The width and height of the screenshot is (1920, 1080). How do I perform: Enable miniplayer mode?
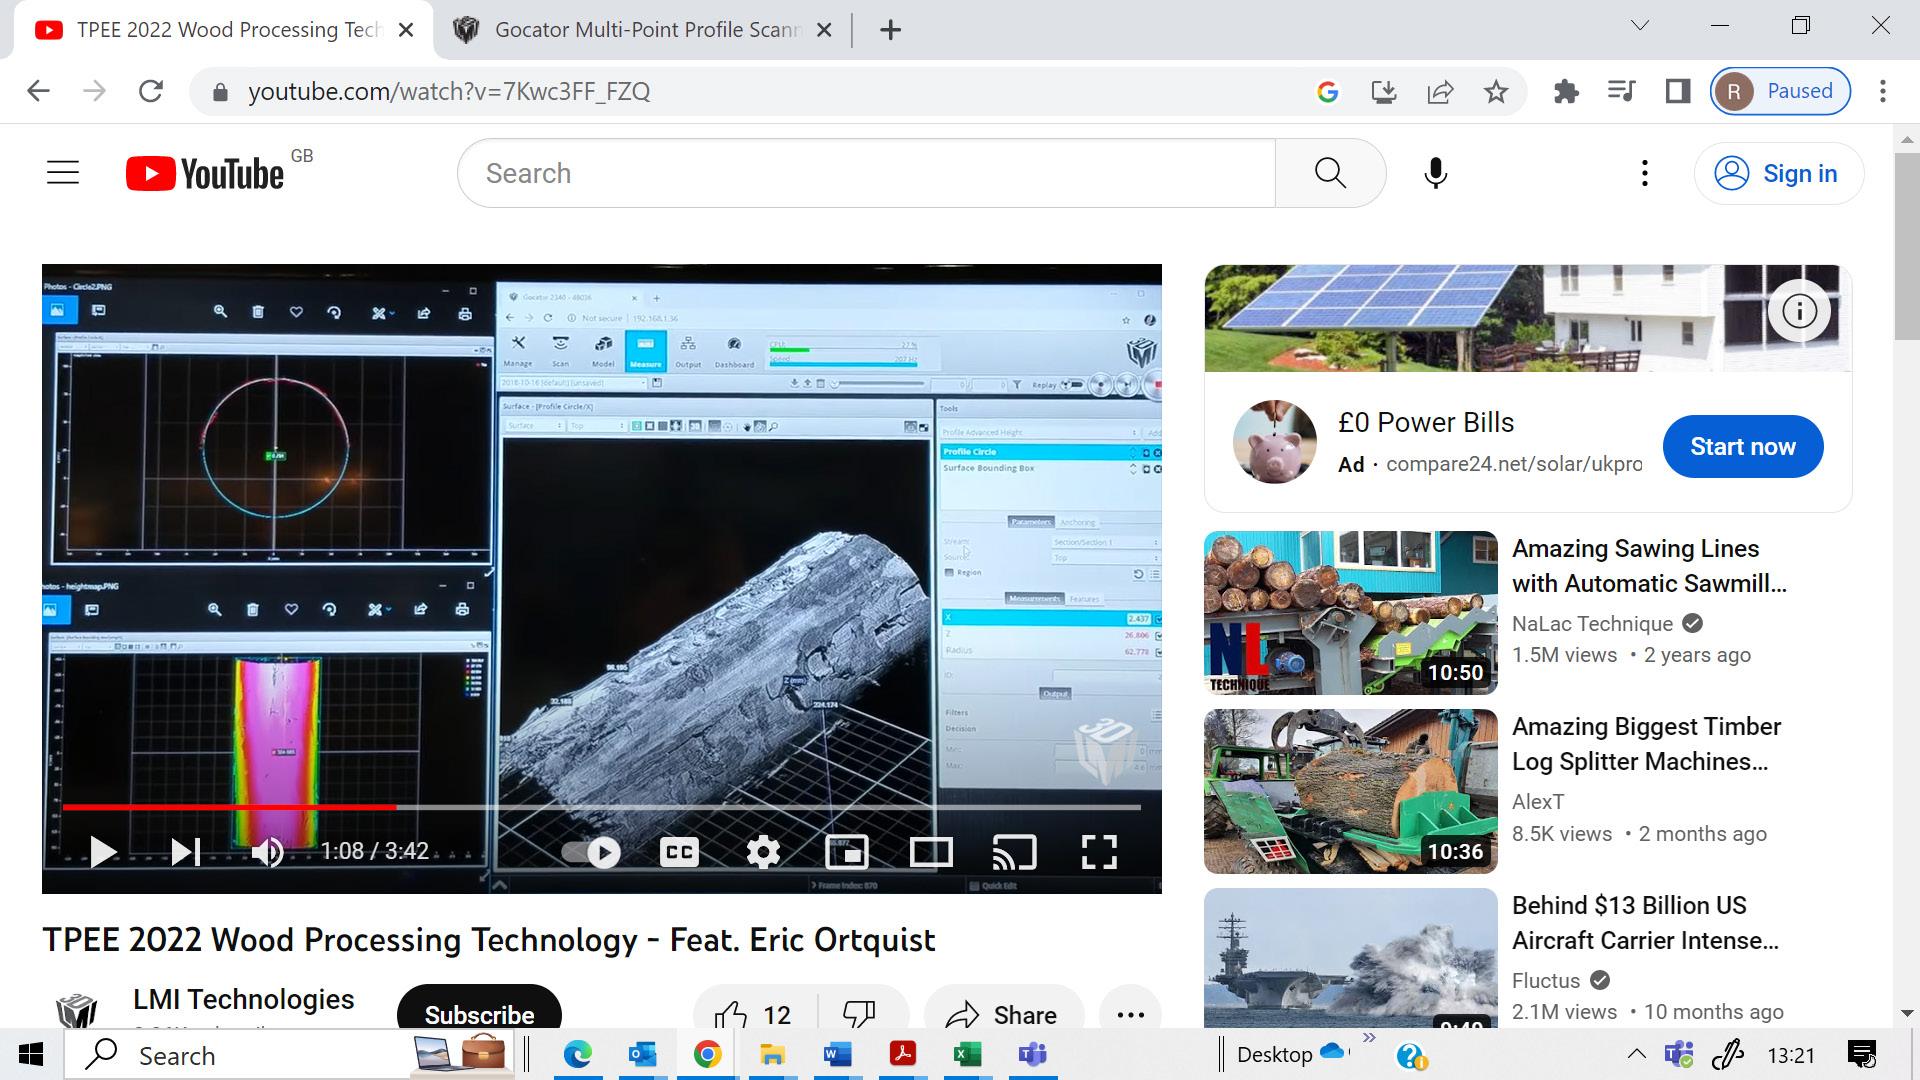click(x=847, y=852)
